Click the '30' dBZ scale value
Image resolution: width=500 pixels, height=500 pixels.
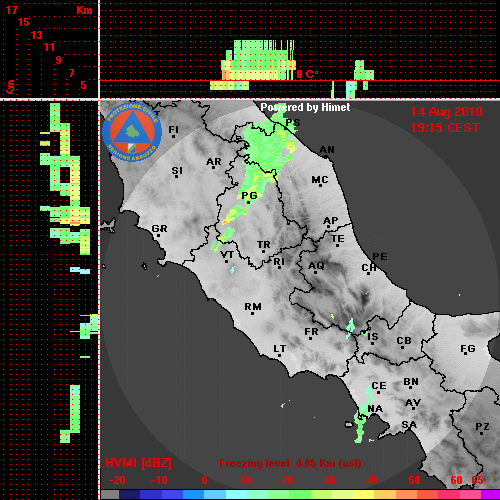(330, 480)
